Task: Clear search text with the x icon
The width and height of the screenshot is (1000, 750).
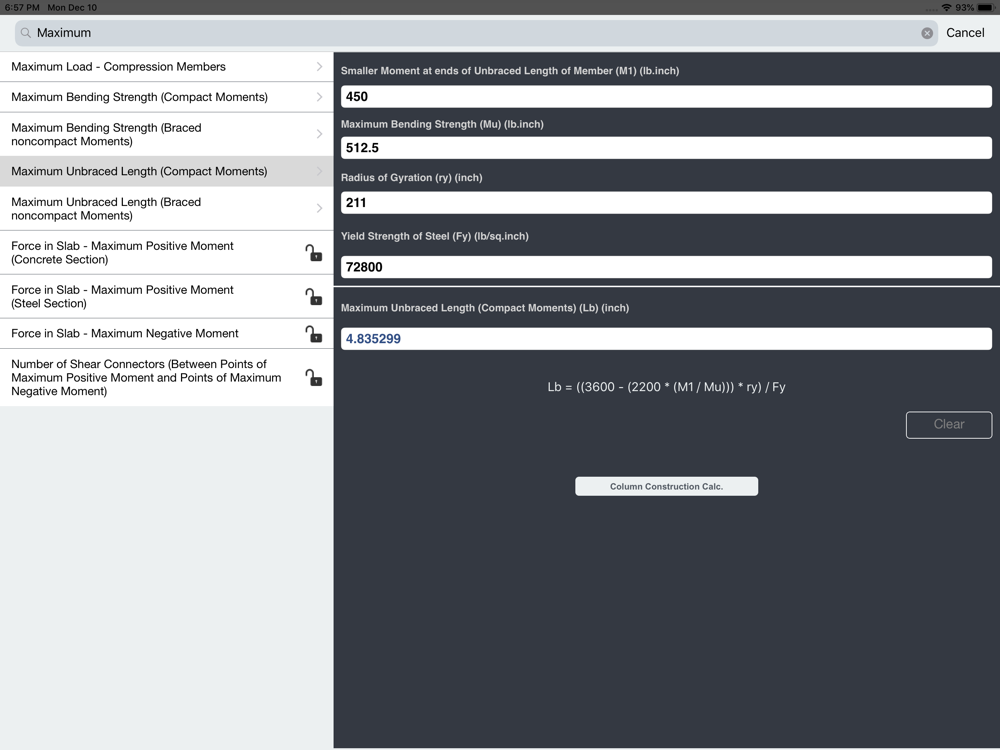Action: pyautogui.click(x=927, y=33)
